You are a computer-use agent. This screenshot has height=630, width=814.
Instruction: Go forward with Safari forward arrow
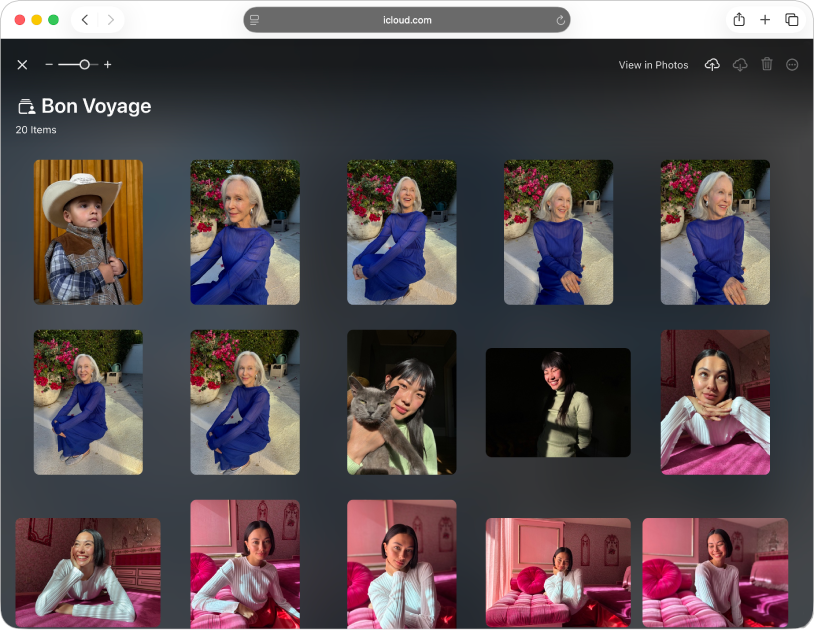click(x=111, y=20)
